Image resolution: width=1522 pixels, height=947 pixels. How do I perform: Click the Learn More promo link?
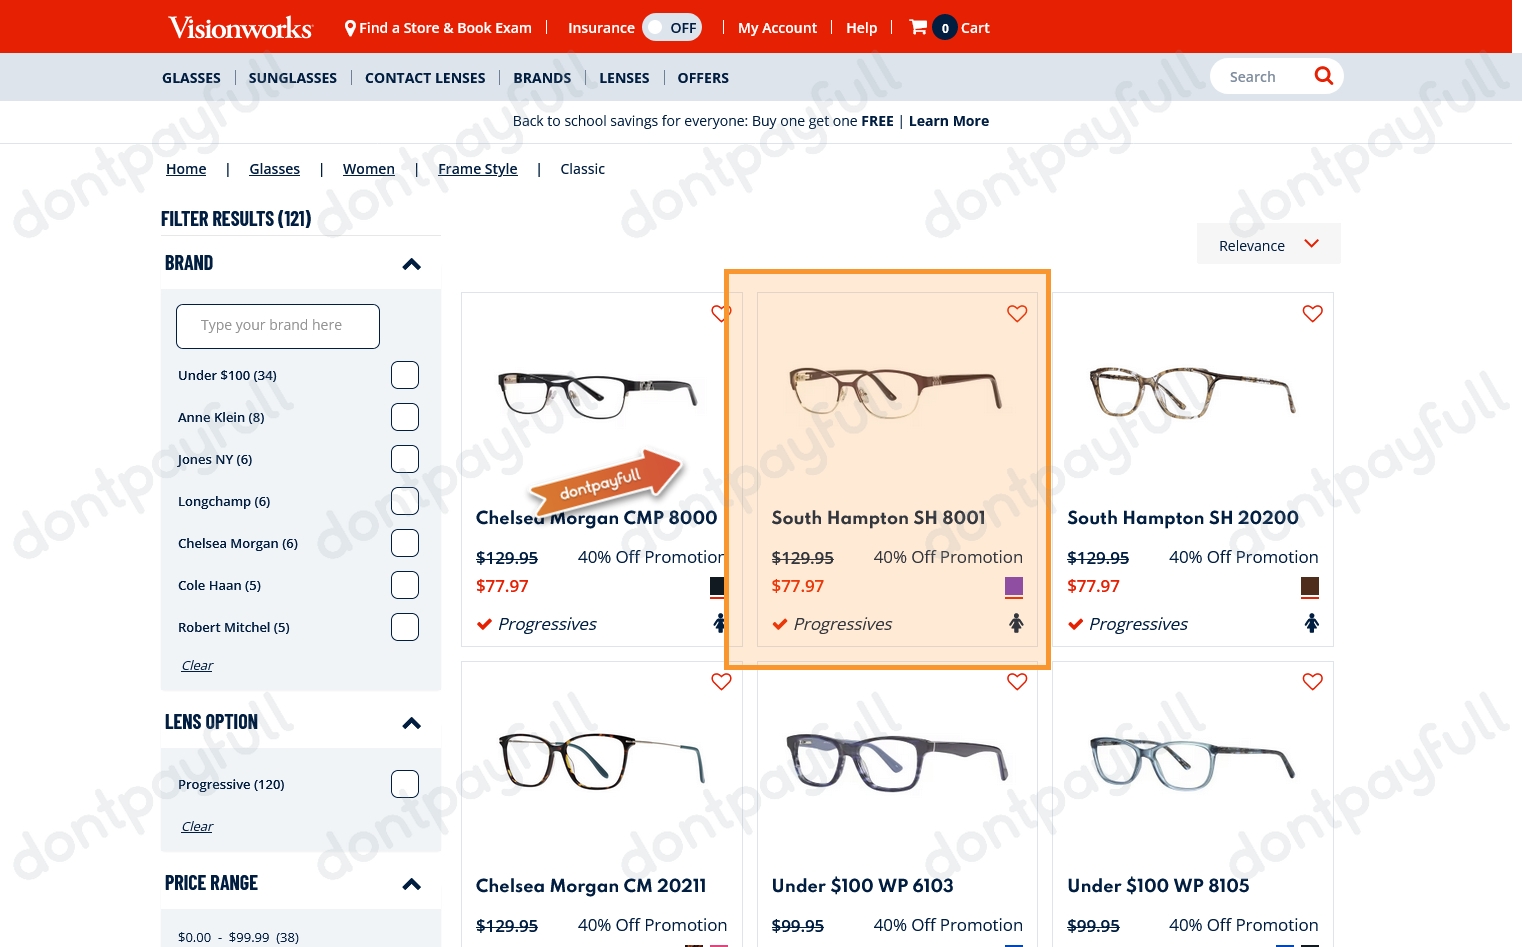(948, 121)
